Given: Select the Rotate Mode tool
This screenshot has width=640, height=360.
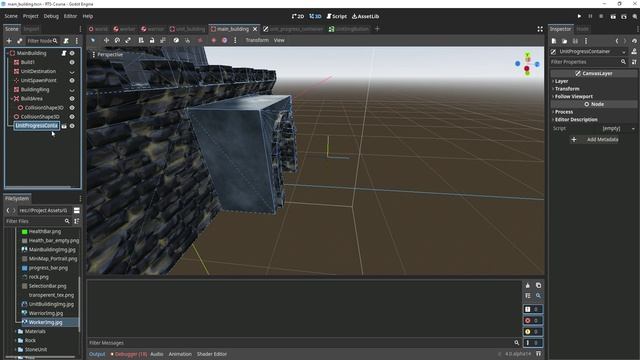Looking at the screenshot, I should (117, 40).
